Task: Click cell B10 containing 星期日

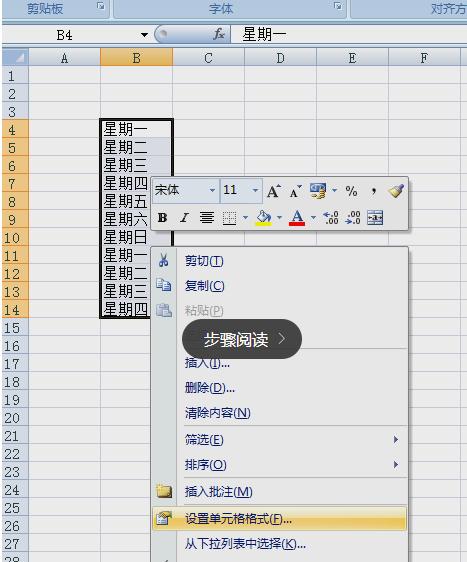Action: 125,237
